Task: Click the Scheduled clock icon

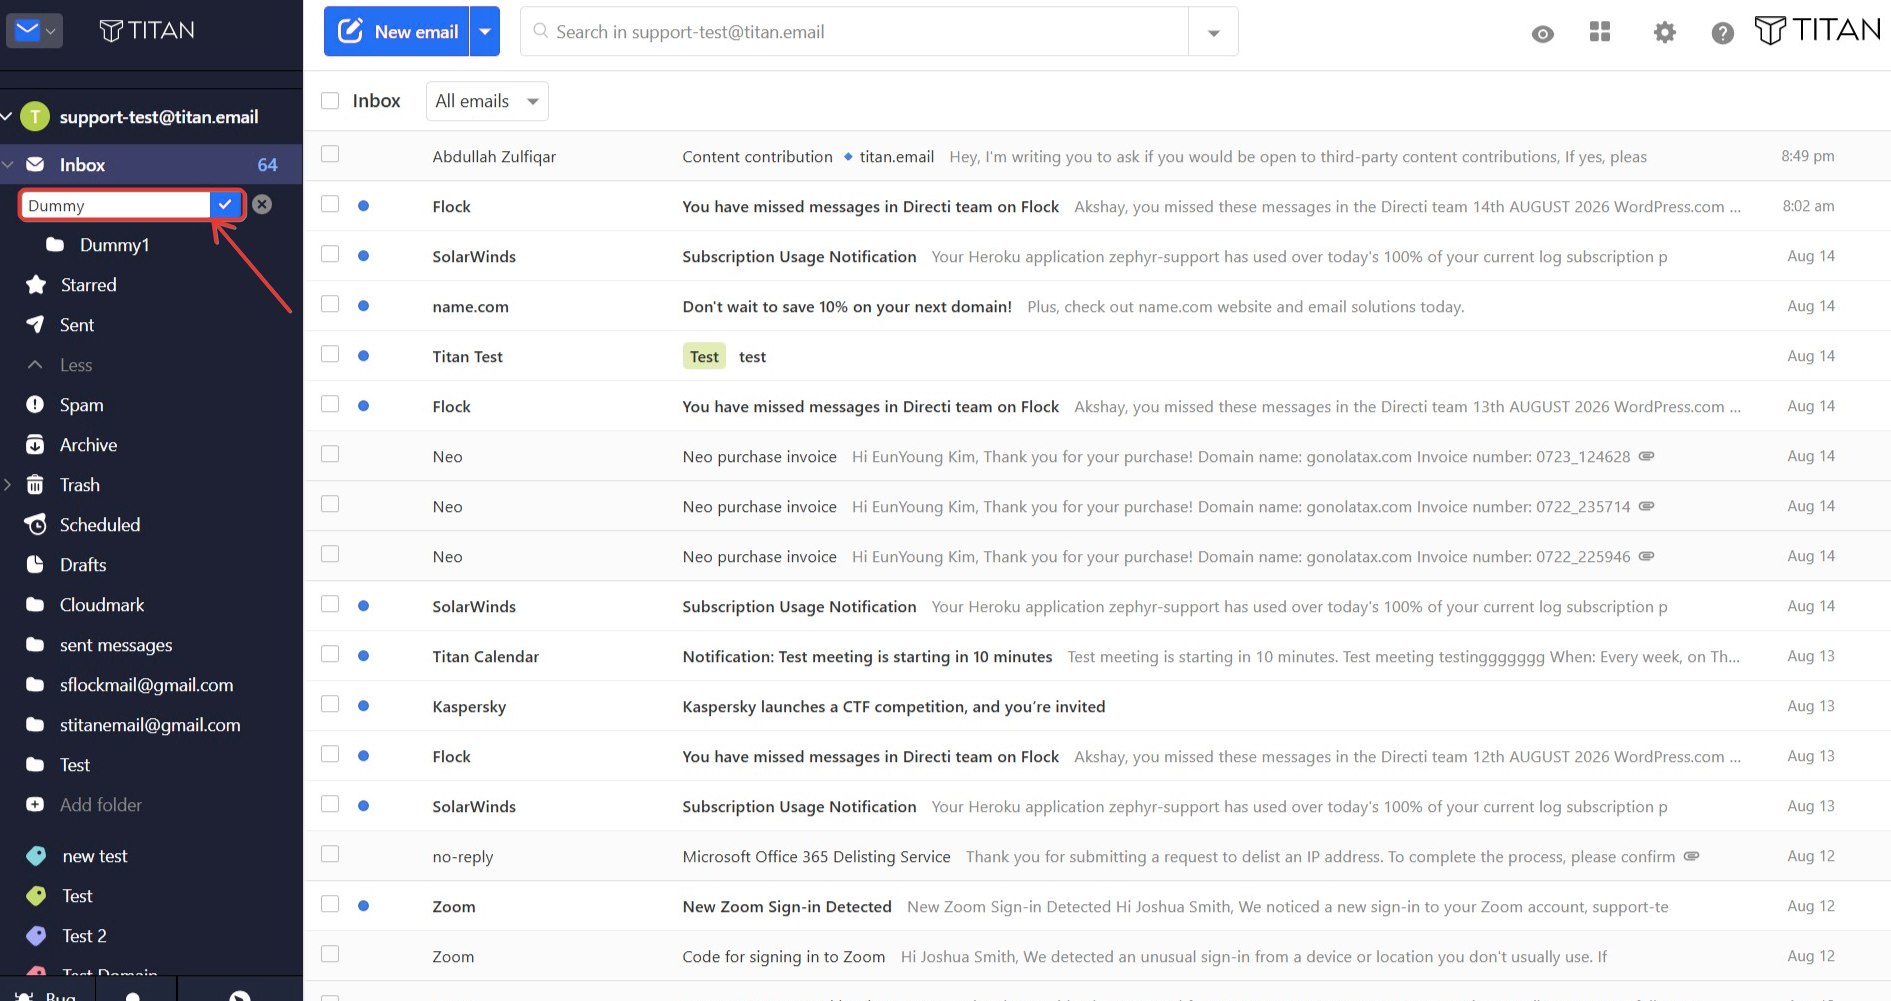Action: [35, 525]
